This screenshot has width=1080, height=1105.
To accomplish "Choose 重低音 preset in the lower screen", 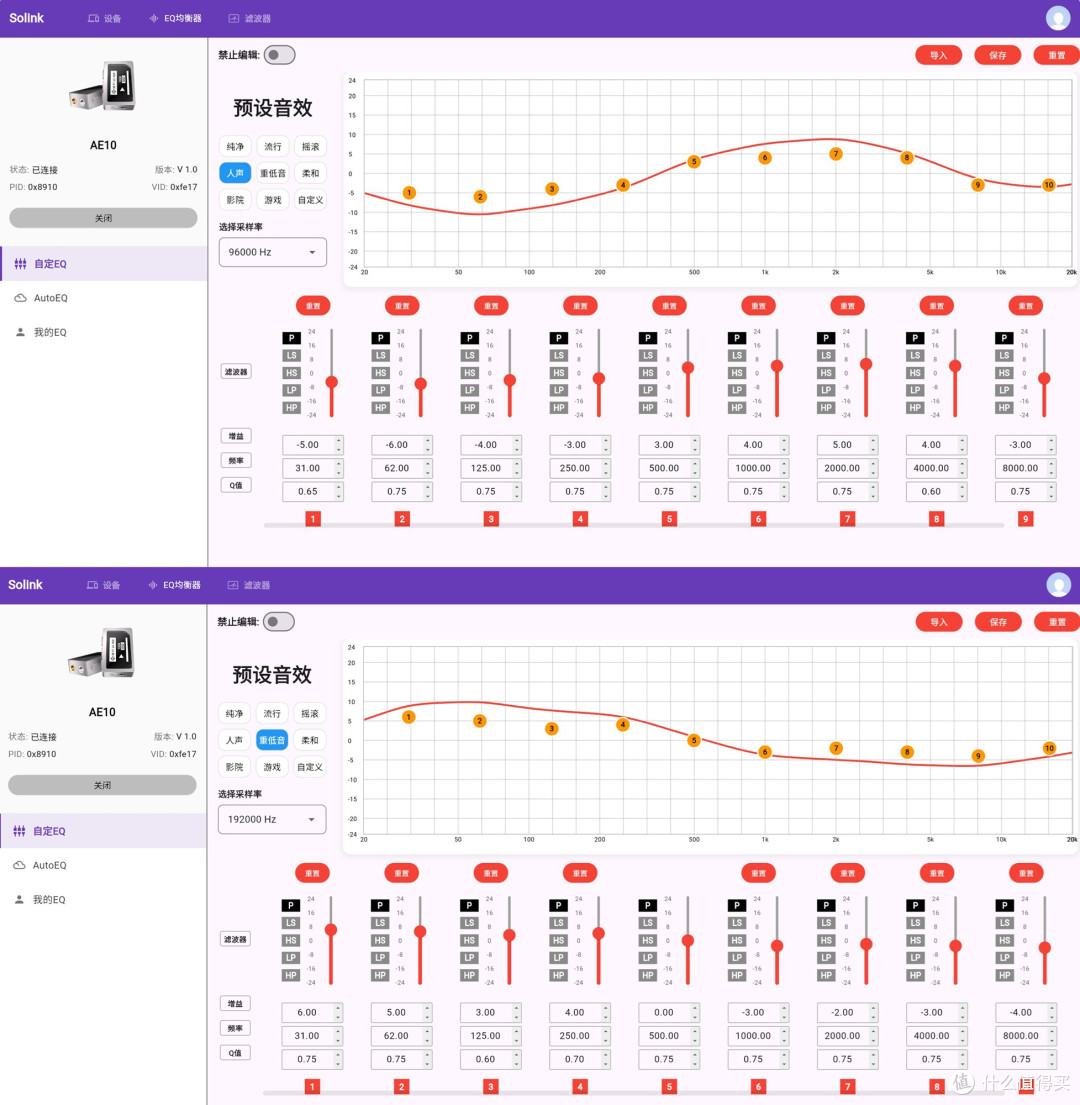I will click(x=272, y=740).
